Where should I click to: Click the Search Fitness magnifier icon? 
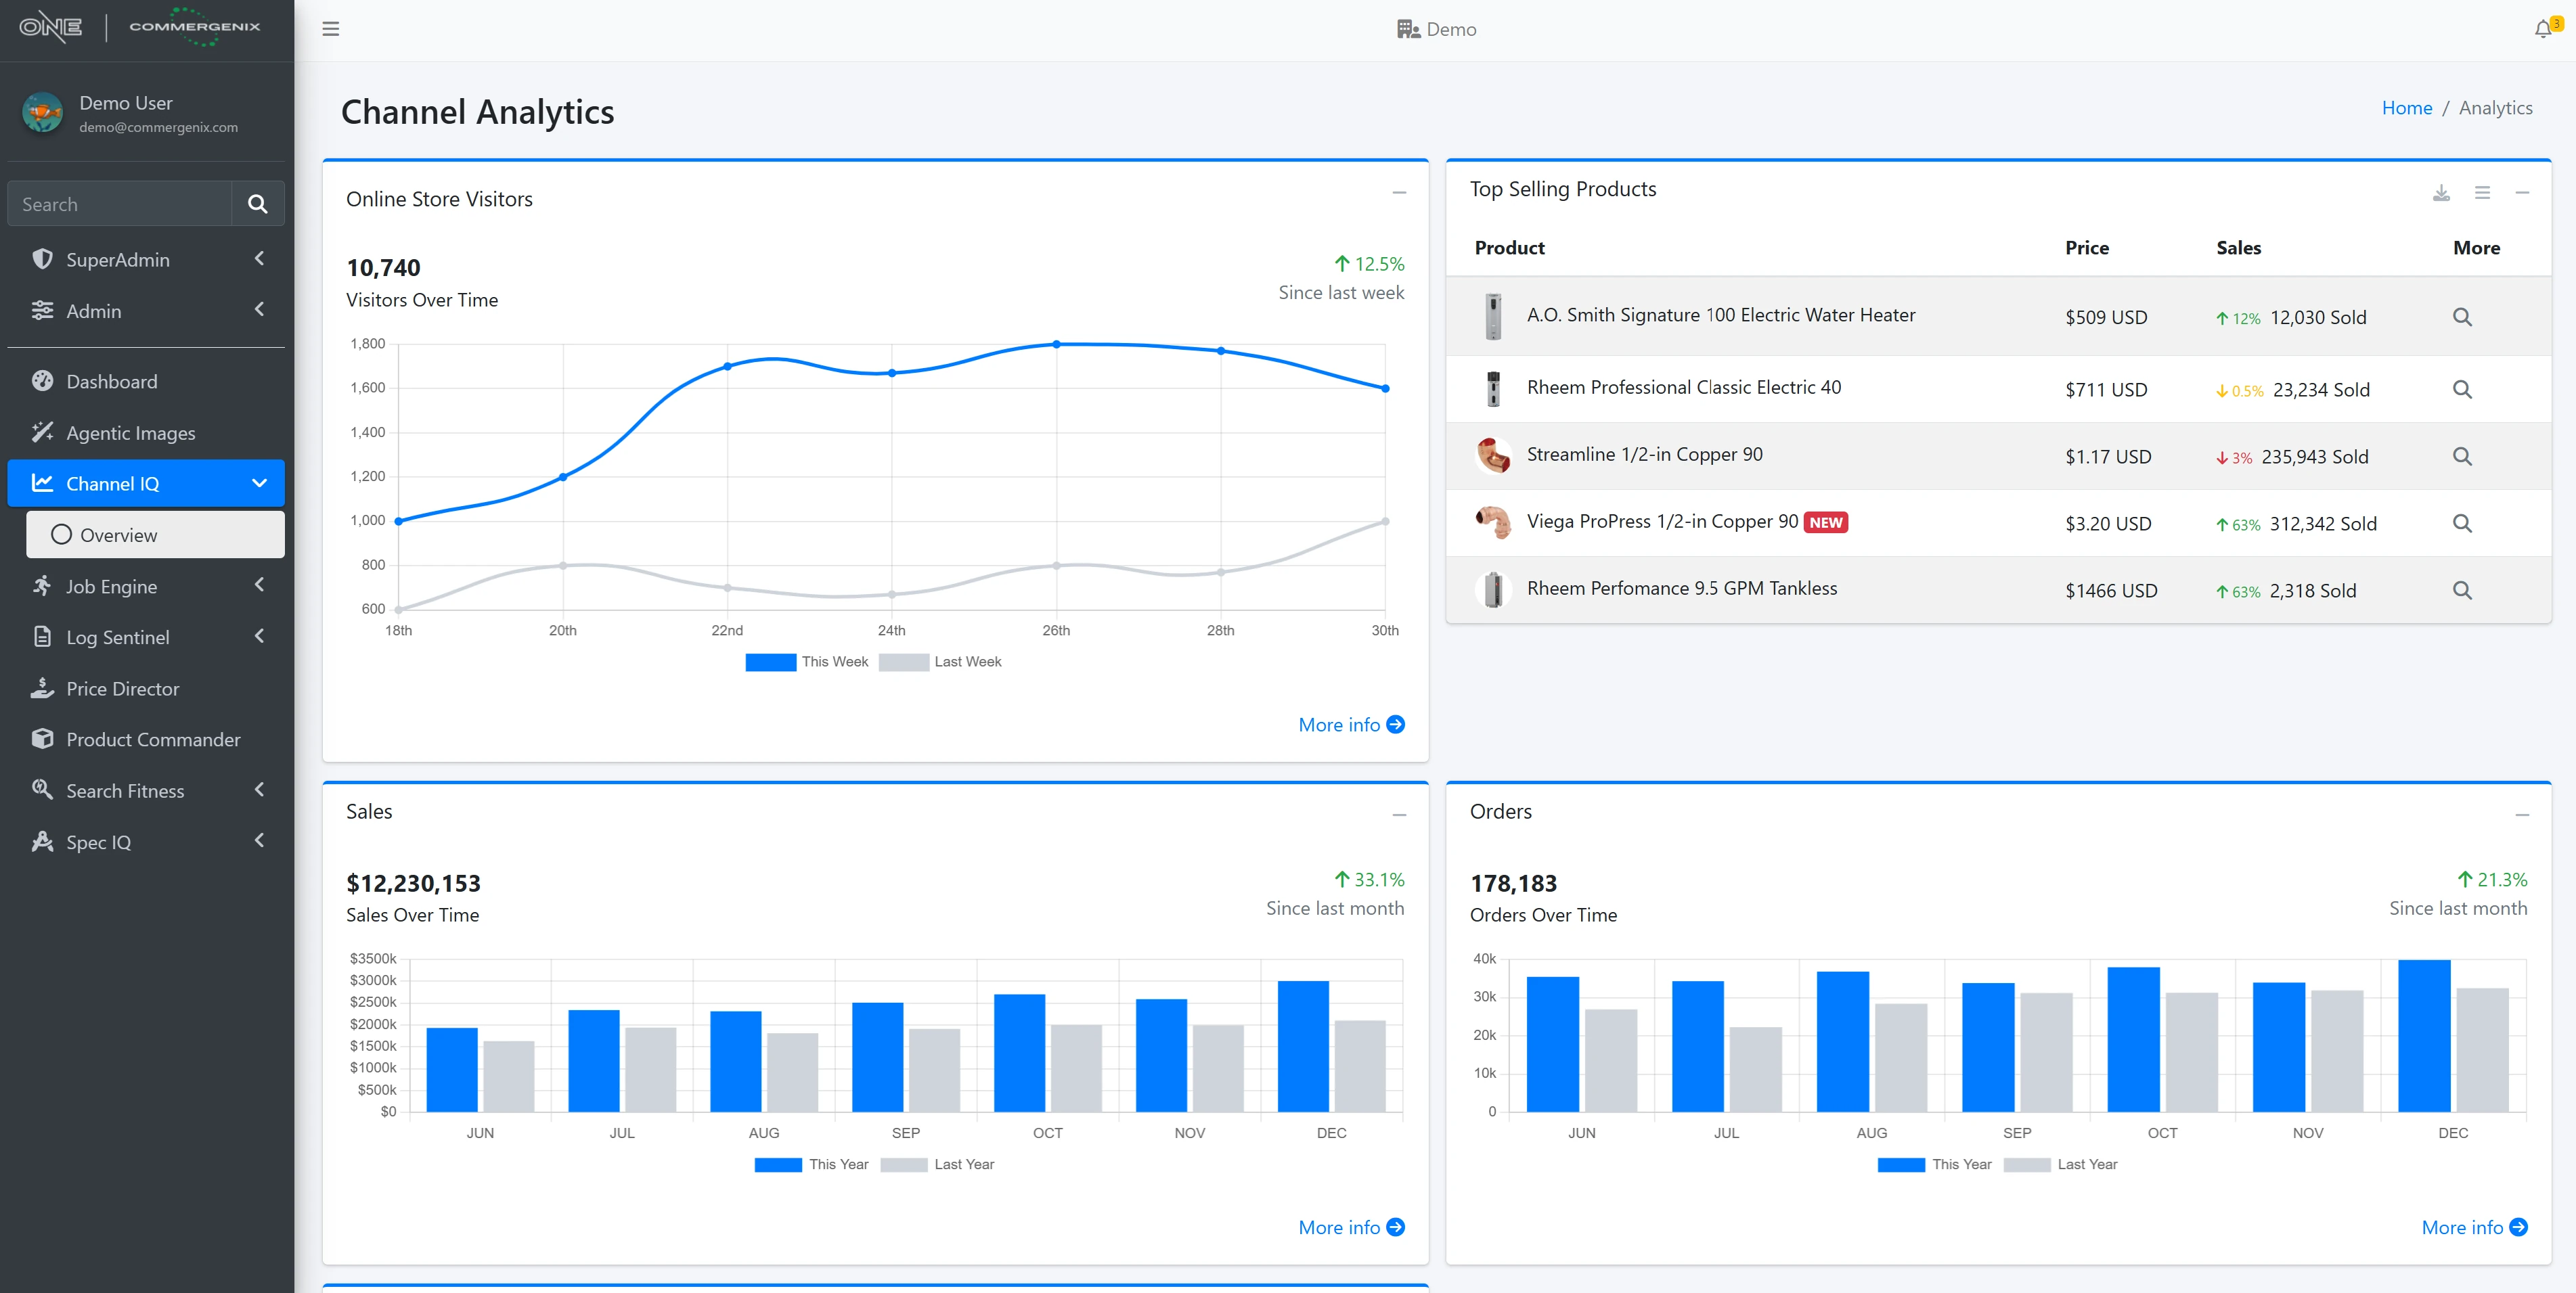click(x=42, y=789)
